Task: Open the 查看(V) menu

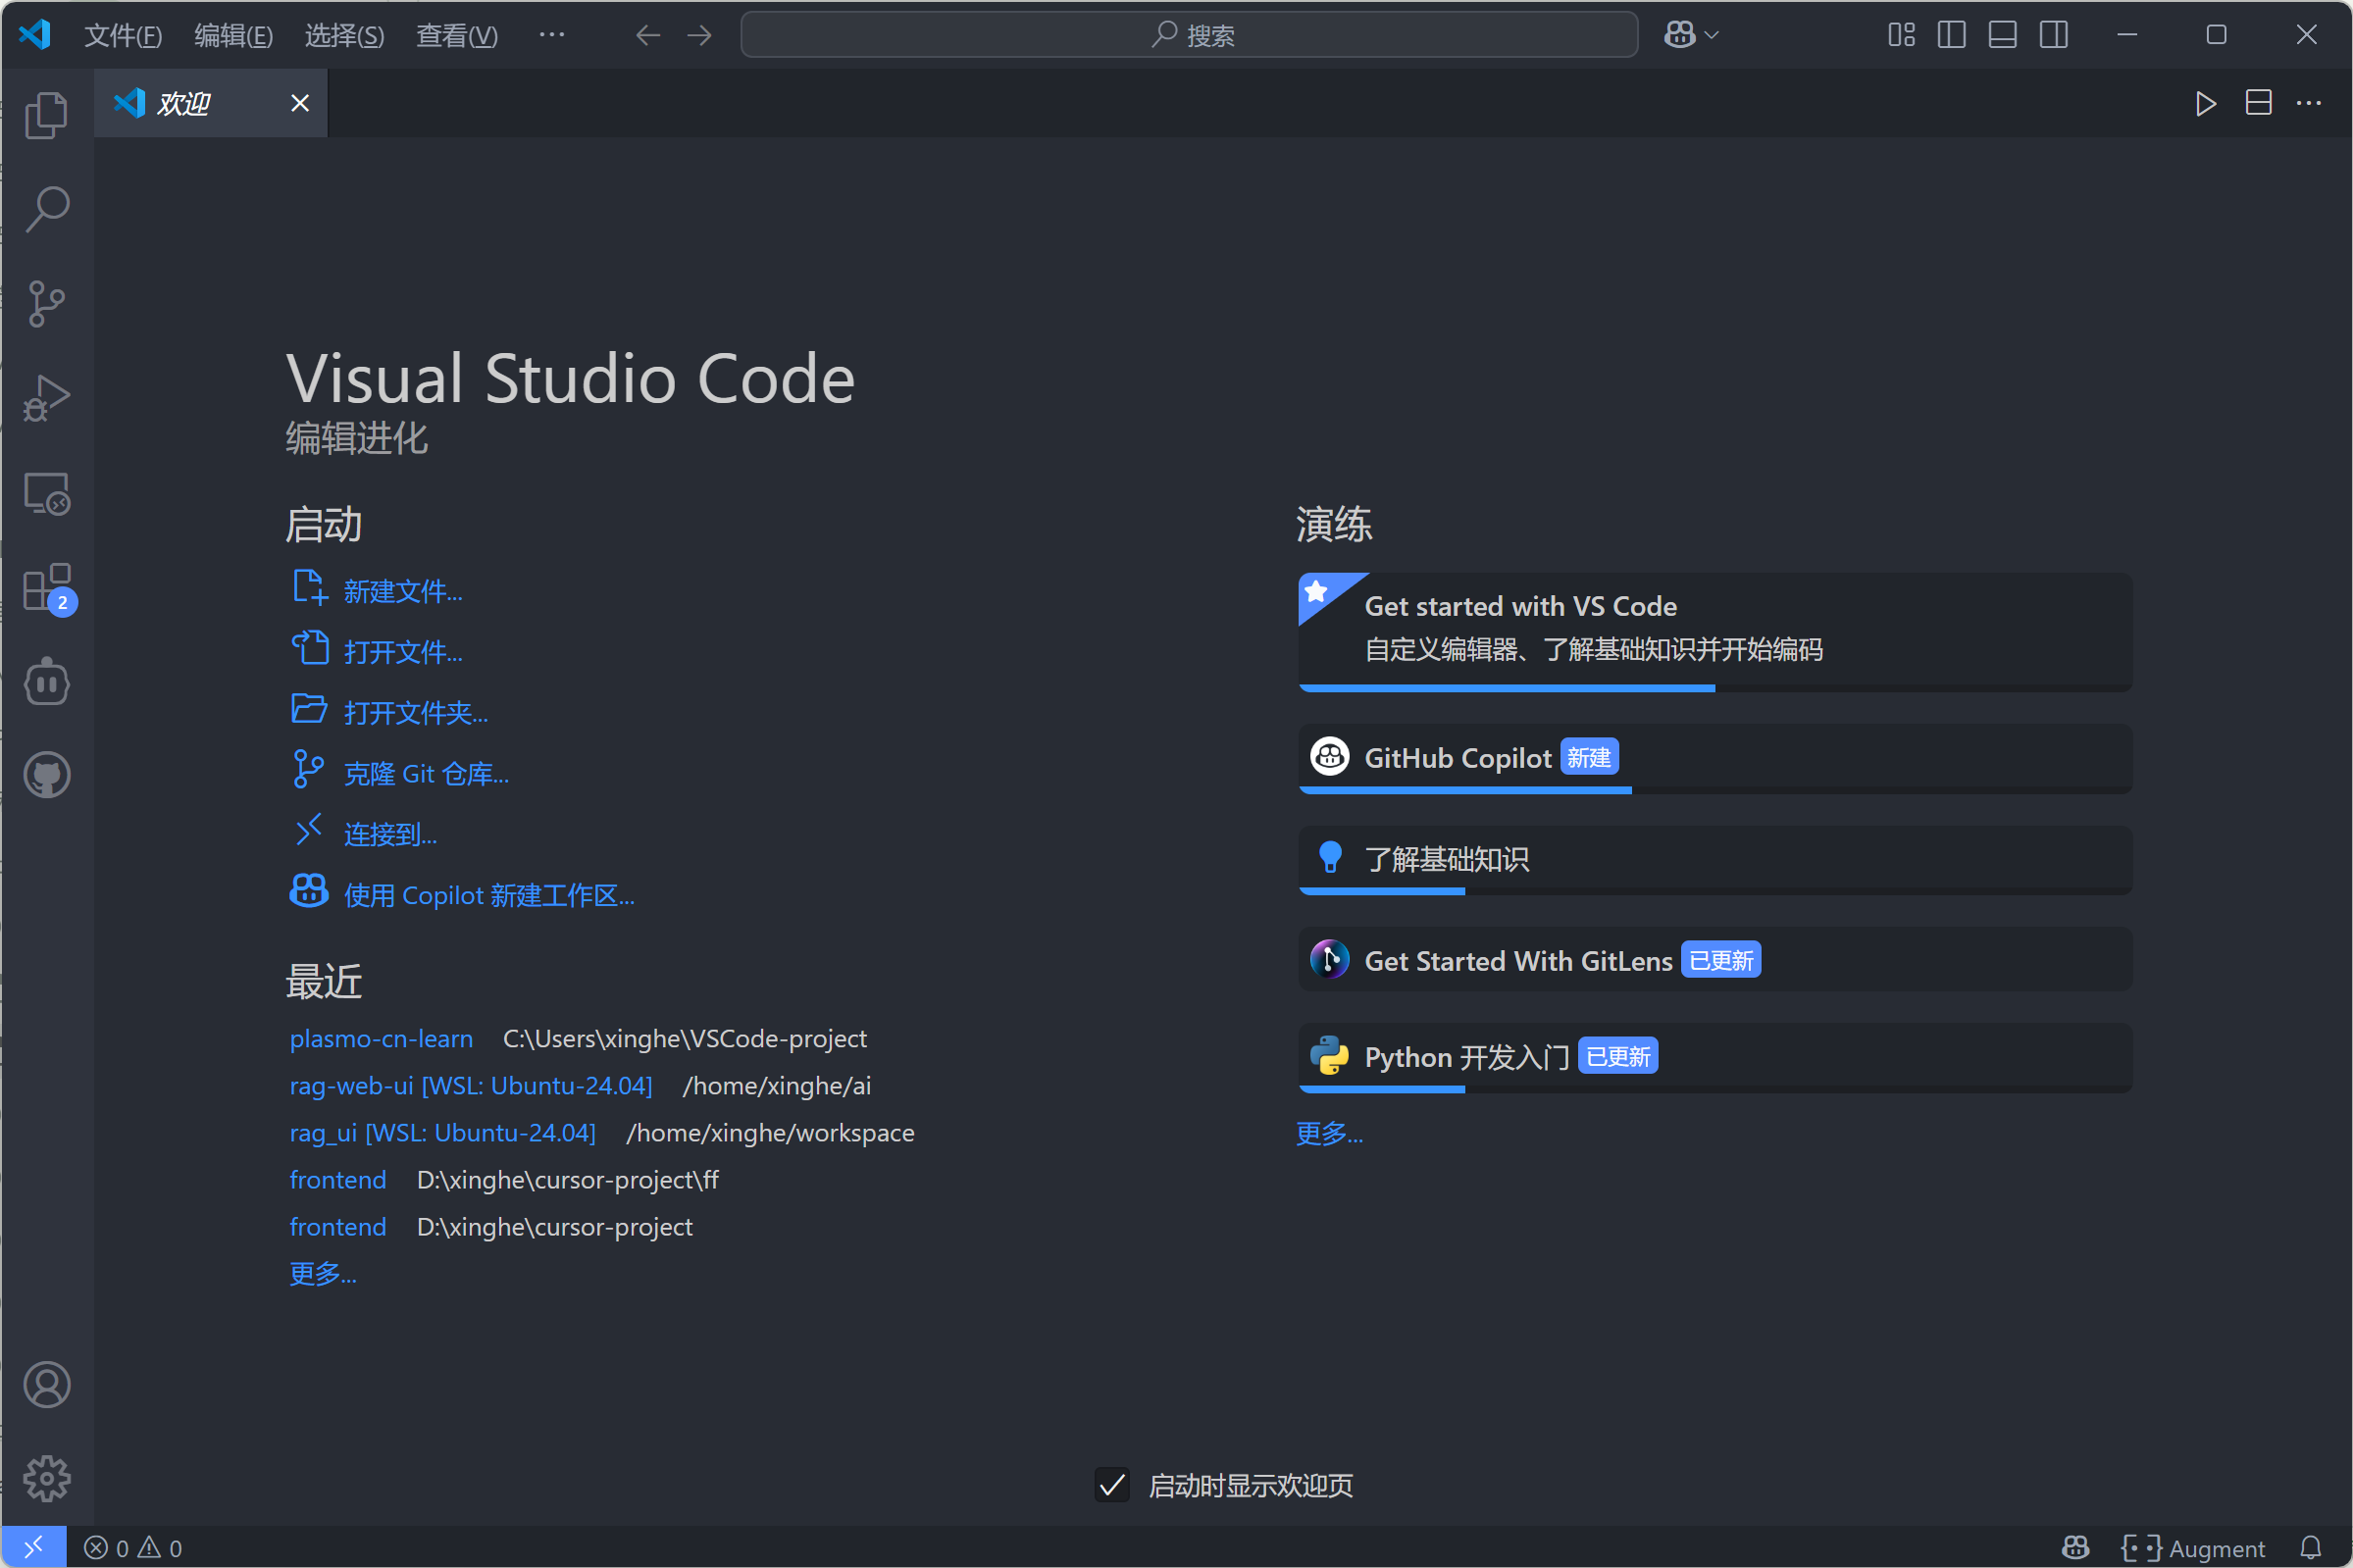Action: 456,36
